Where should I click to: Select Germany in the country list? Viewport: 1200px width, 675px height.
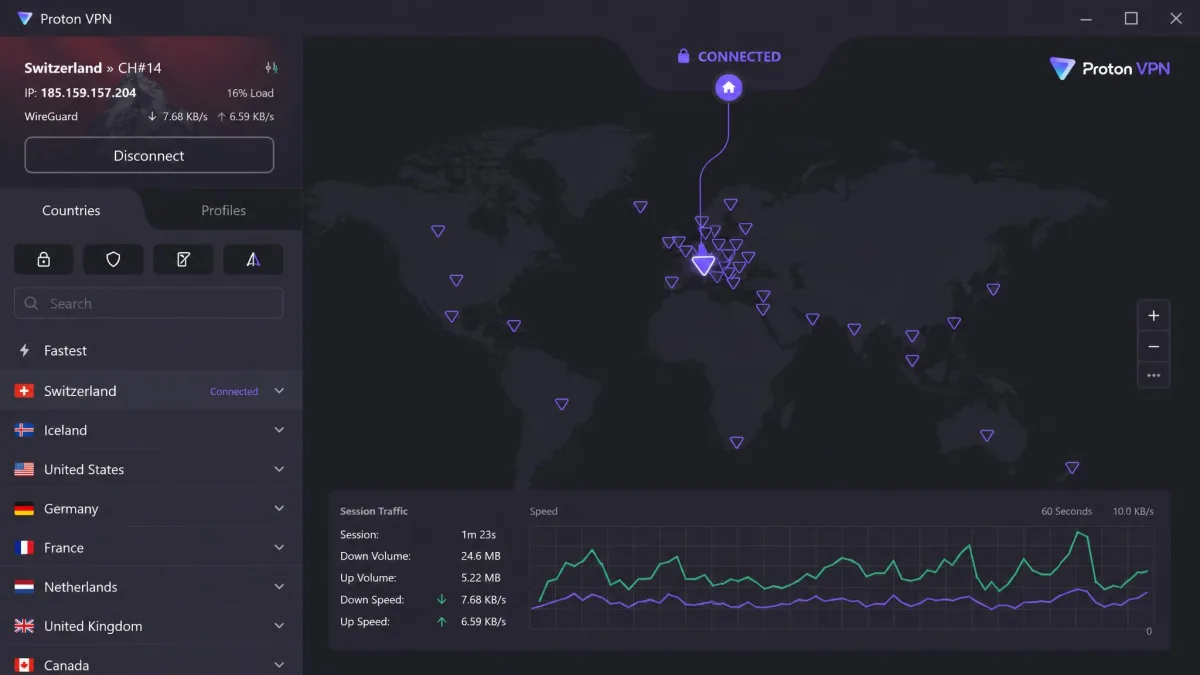pyautogui.click(x=151, y=508)
